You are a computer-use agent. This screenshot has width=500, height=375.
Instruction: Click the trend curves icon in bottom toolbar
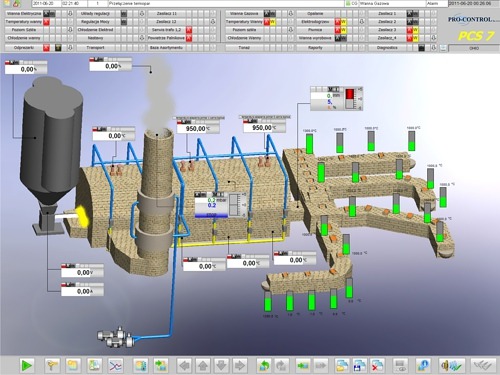click(x=116, y=366)
